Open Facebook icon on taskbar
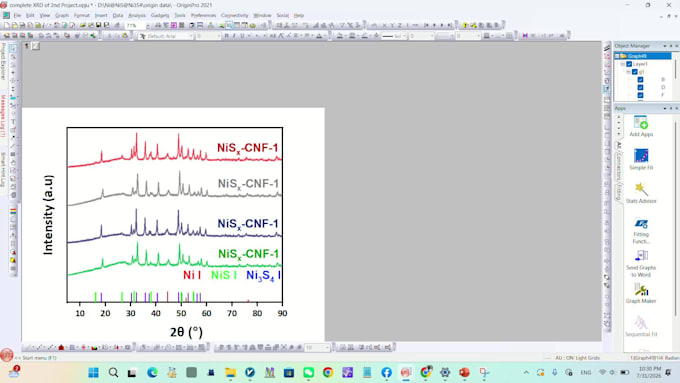This screenshot has width=680, height=383. [x=386, y=373]
